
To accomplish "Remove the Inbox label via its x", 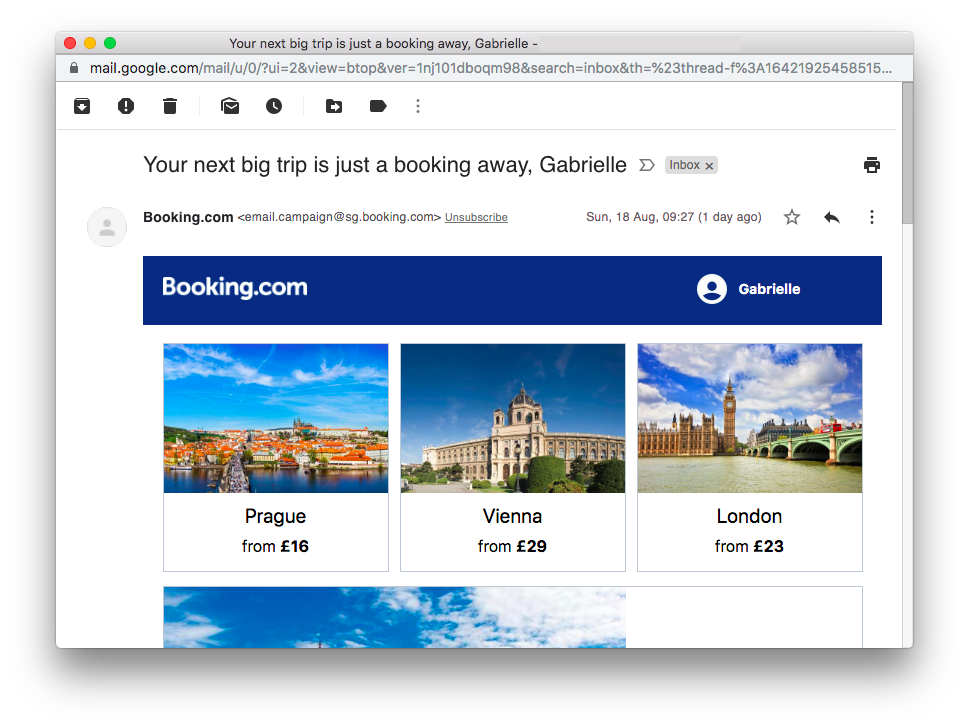I will pyautogui.click(x=709, y=166).
